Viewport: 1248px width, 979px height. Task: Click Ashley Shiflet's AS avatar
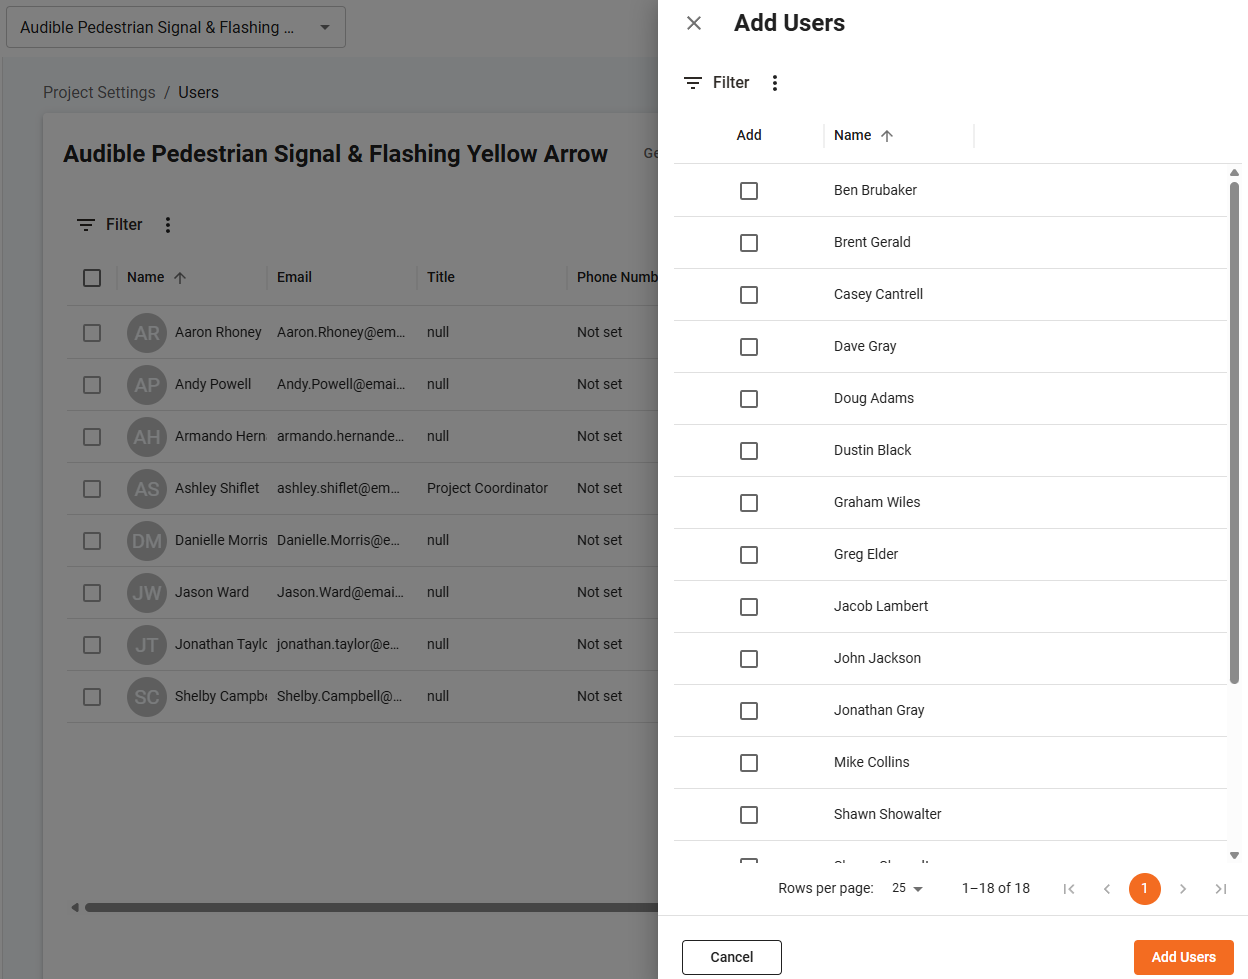coord(147,489)
